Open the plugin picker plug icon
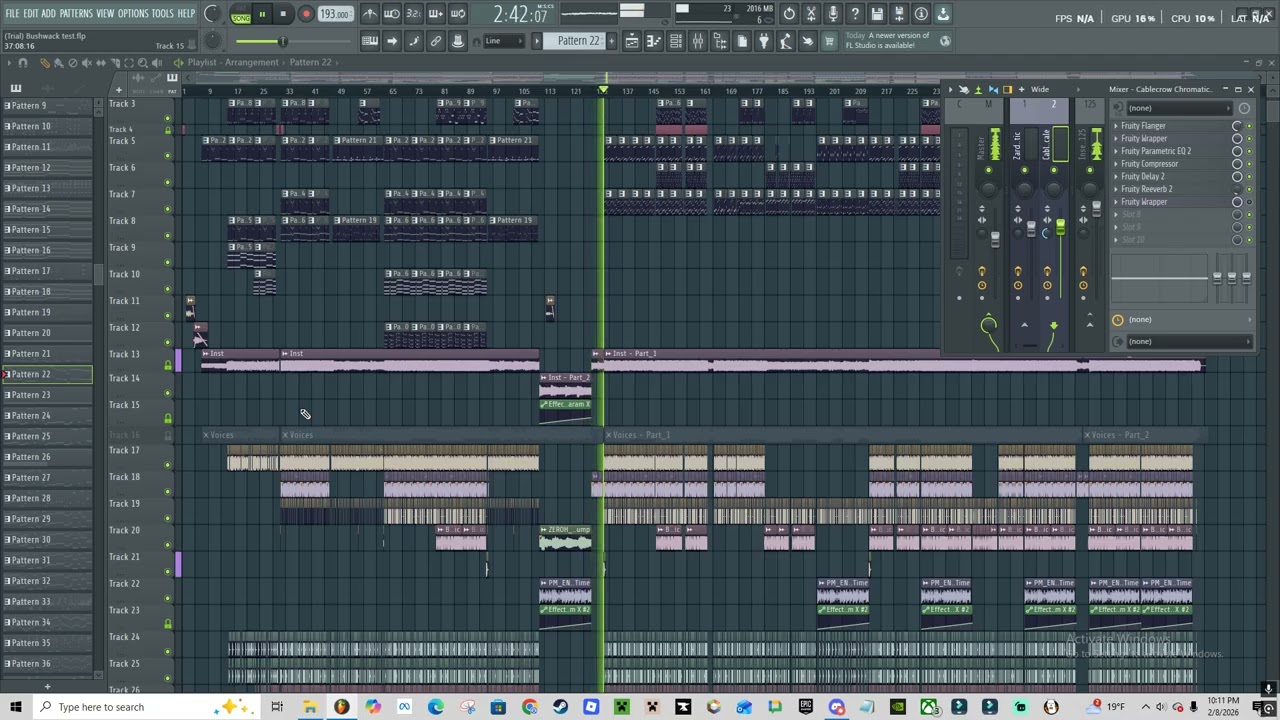This screenshot has width=1280, height=720. pos(764,41)
